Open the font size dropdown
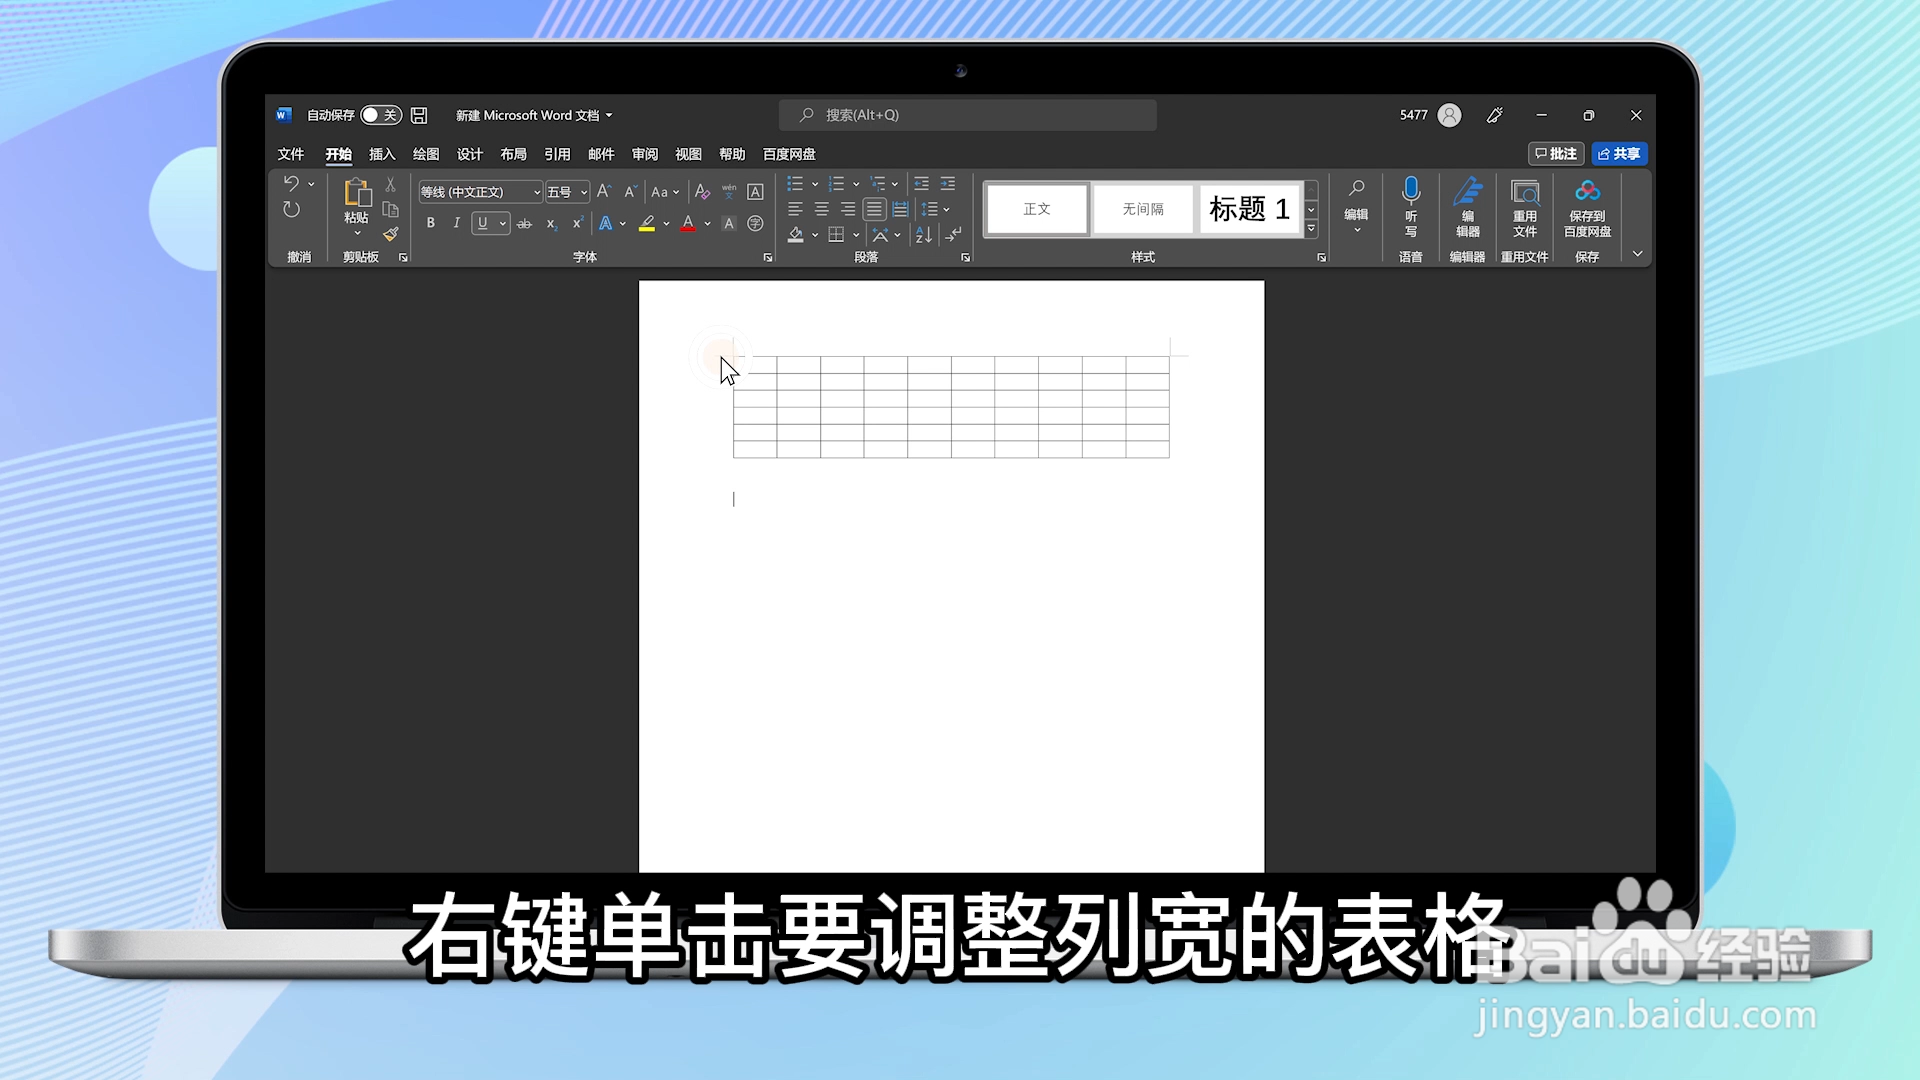The image size is (1920, 1080). [x=584, y=192]
